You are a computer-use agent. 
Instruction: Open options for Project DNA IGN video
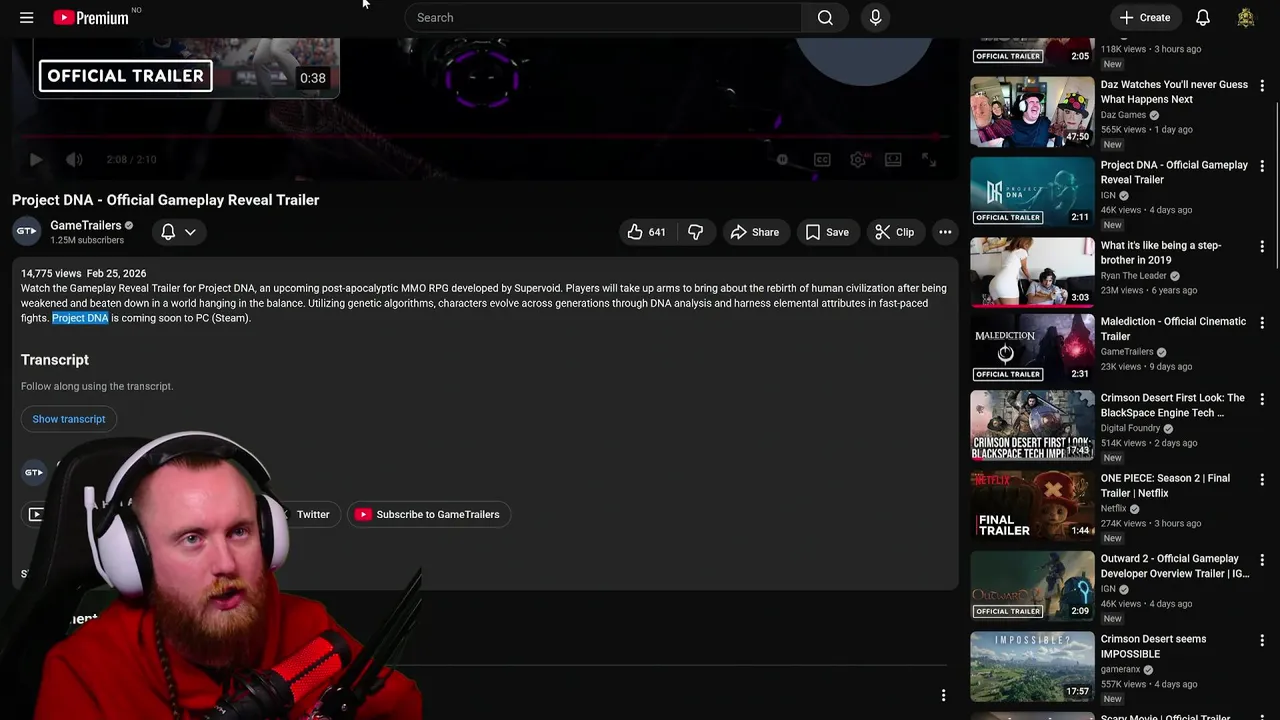(1262, 166)
